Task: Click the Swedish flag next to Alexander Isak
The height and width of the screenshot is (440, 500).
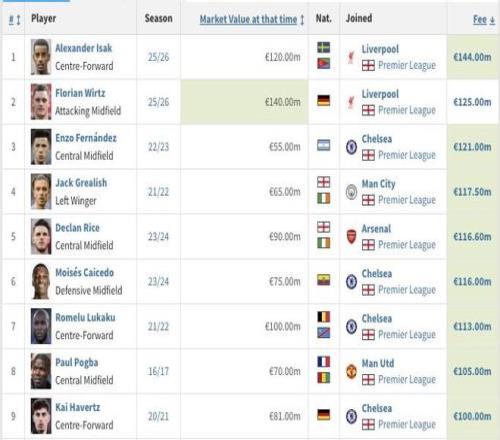Action: tap(324, 48)
